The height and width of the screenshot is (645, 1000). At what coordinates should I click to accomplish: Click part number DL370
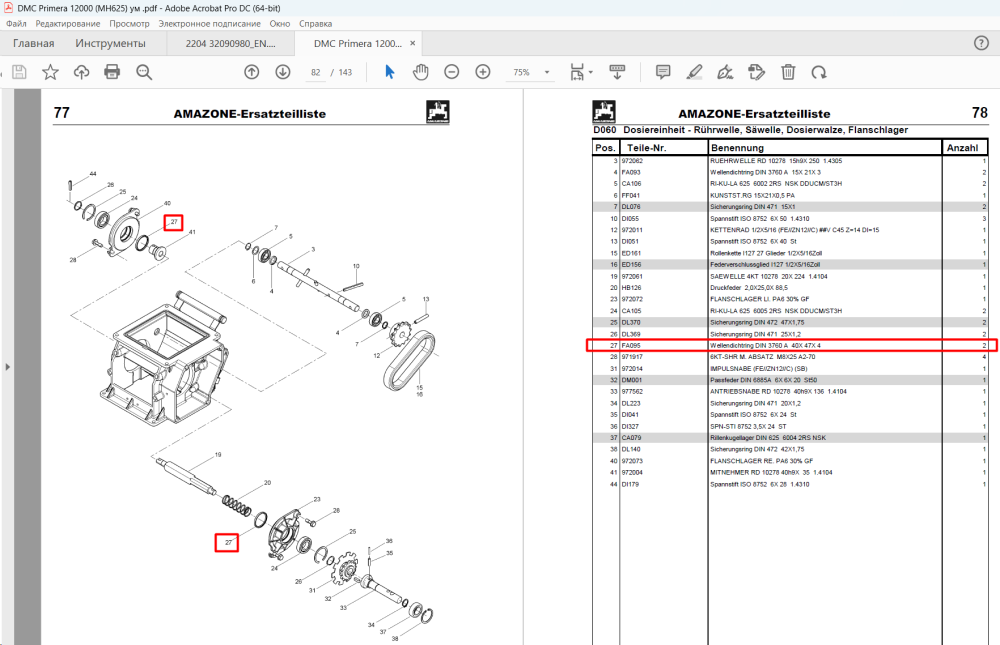coord(631,323)
